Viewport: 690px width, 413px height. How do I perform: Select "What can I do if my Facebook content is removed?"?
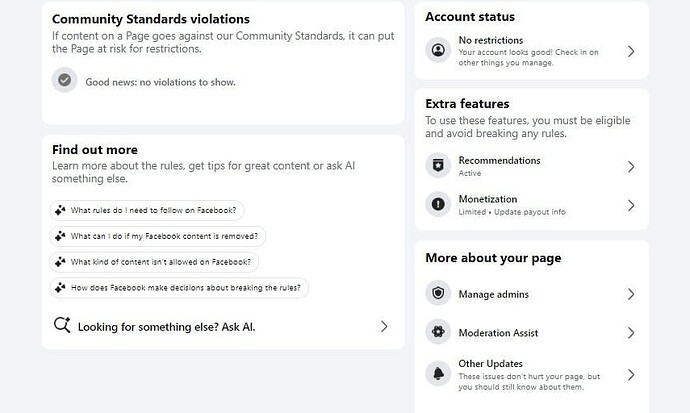pos(158,236)
